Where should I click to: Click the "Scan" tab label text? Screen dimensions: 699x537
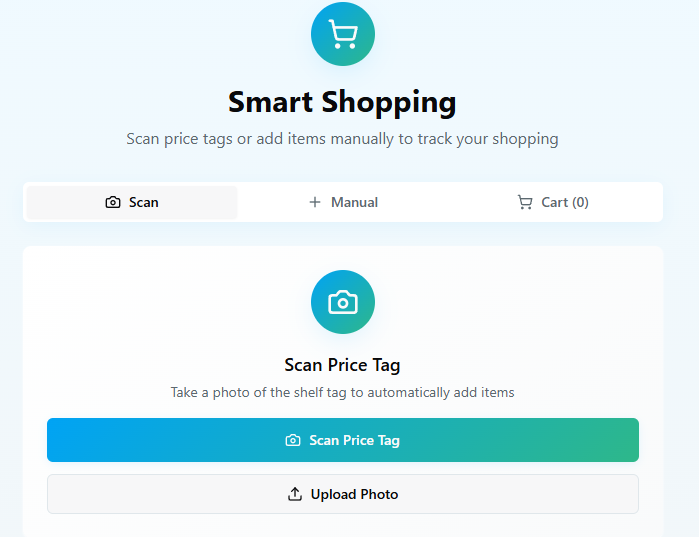144,202
